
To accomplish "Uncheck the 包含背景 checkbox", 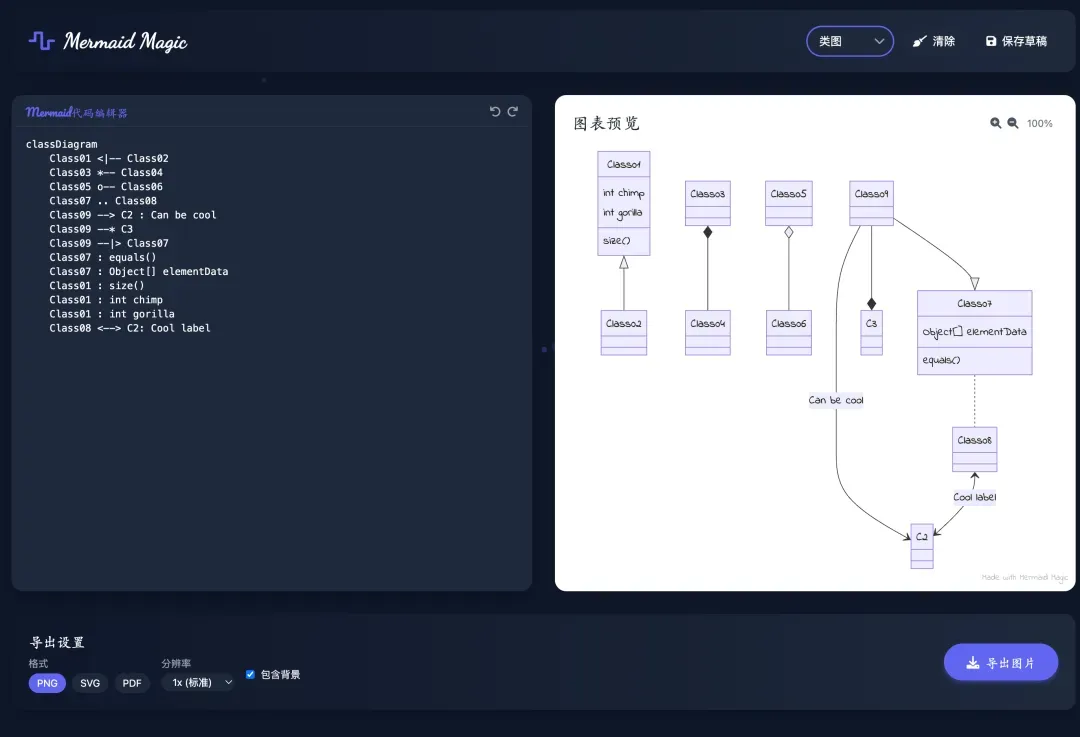I will tap(250, 674).
